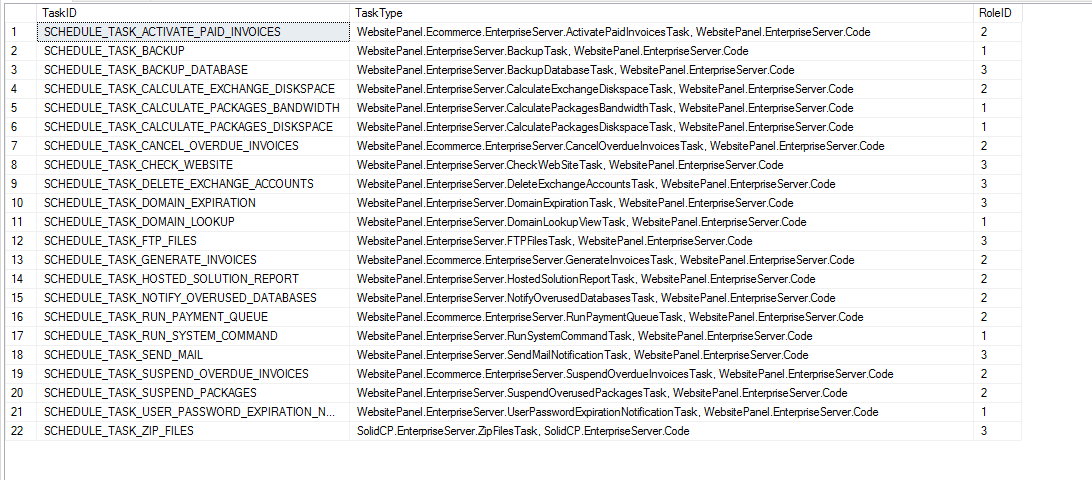This screenshot has width=1092, height=480.
Task: Click the RoleID column header
Action: (x=997, y=13)
